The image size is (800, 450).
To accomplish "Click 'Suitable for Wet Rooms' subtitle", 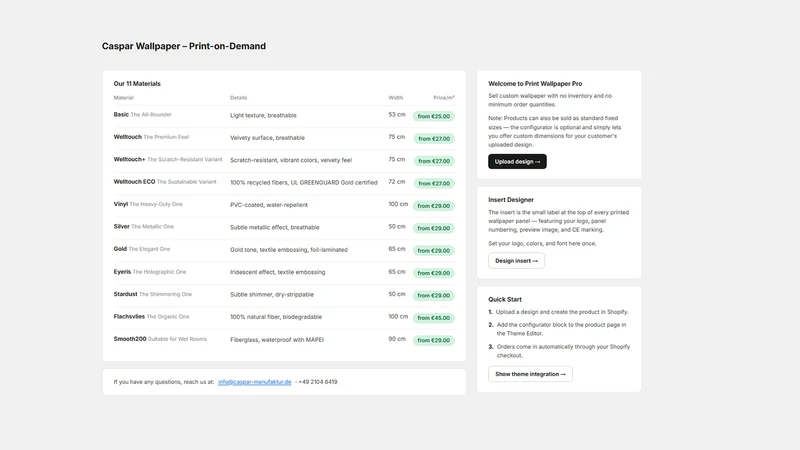I will pos(177,339).
